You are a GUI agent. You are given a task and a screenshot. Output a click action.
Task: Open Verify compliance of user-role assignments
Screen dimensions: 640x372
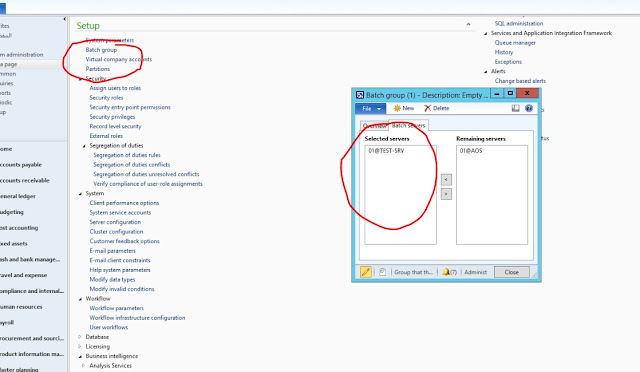click(148, 184)
